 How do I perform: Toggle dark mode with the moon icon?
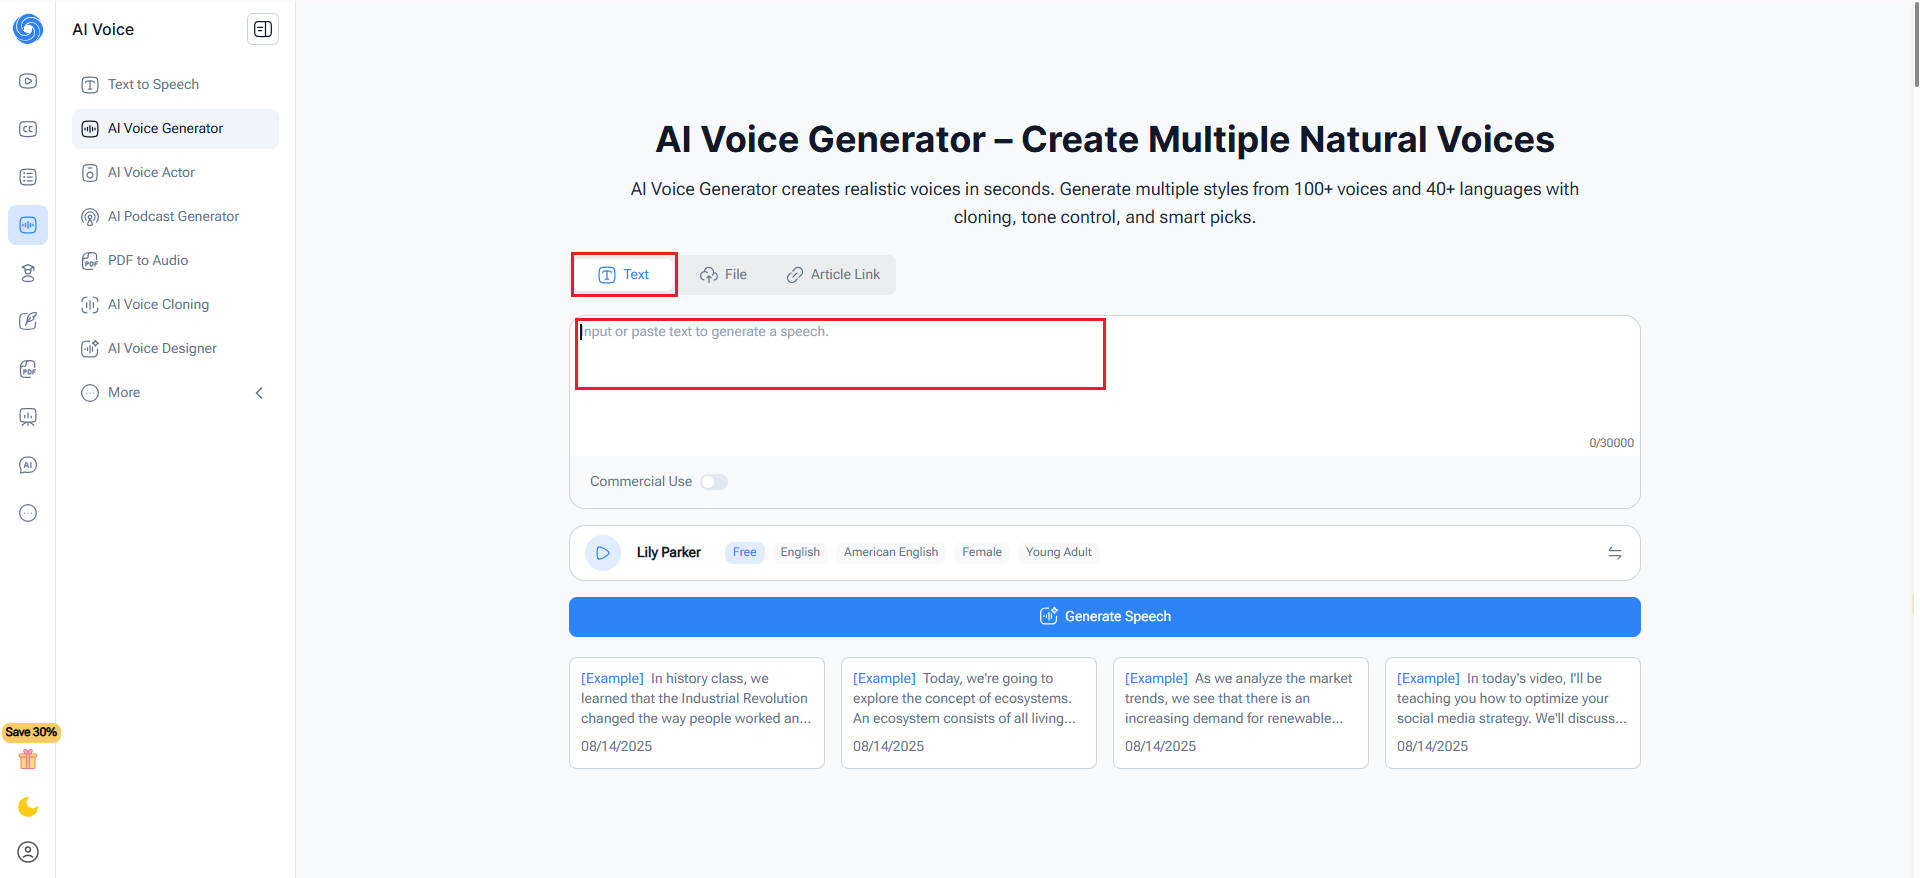(28, 807)
